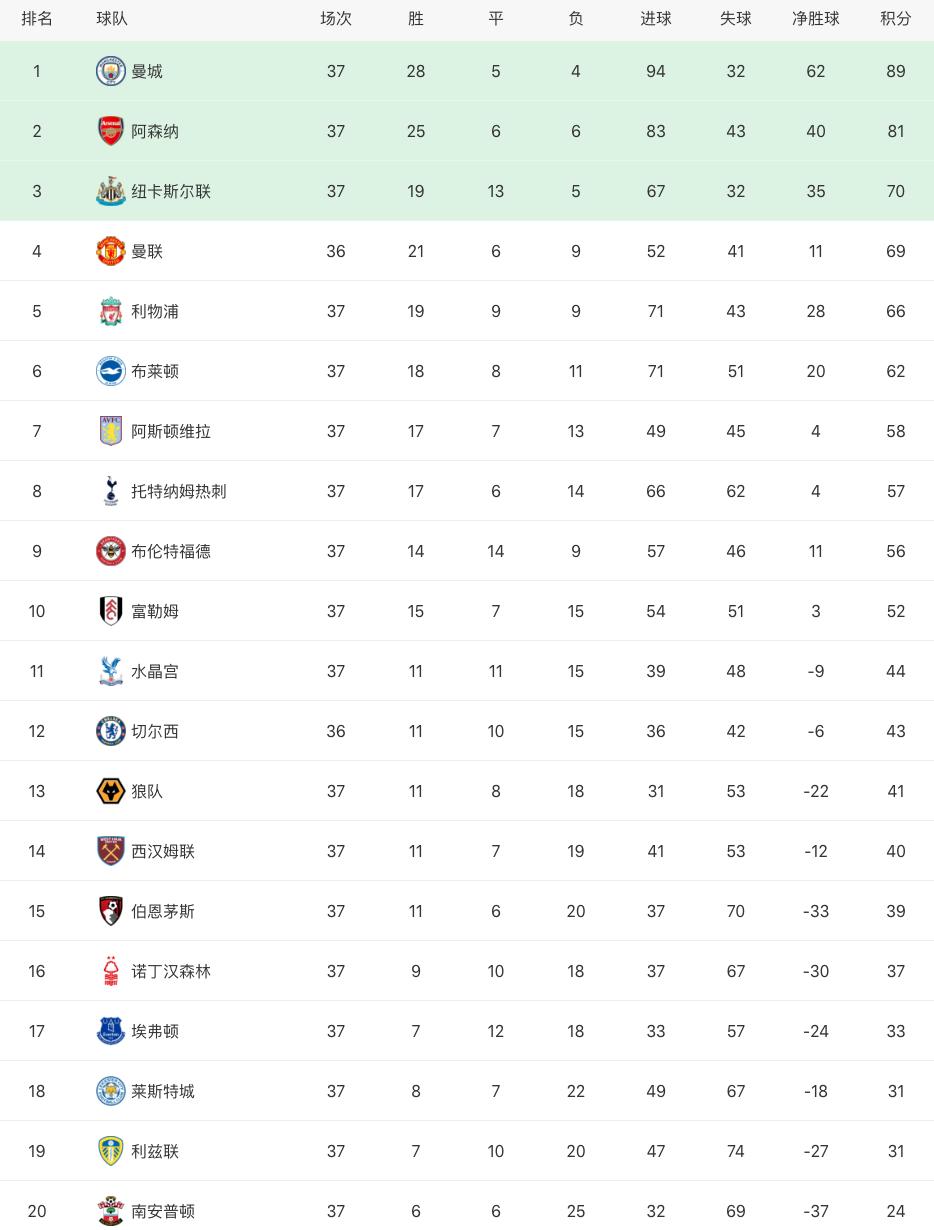This screenshot has height=1230, width=934.
Task: Click the Tottenham Hotspur crest icon
Action: pyautogui.click(x=111, y=491)
